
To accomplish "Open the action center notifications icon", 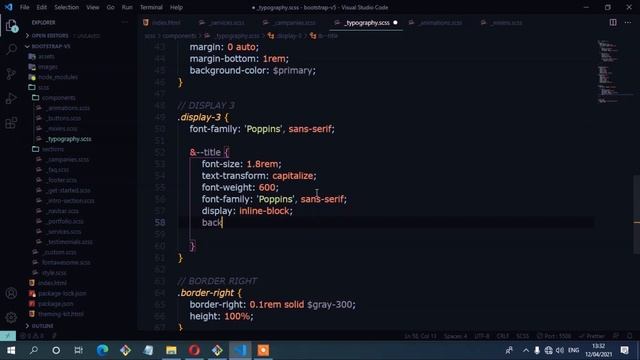I will [x=624, y=350].
